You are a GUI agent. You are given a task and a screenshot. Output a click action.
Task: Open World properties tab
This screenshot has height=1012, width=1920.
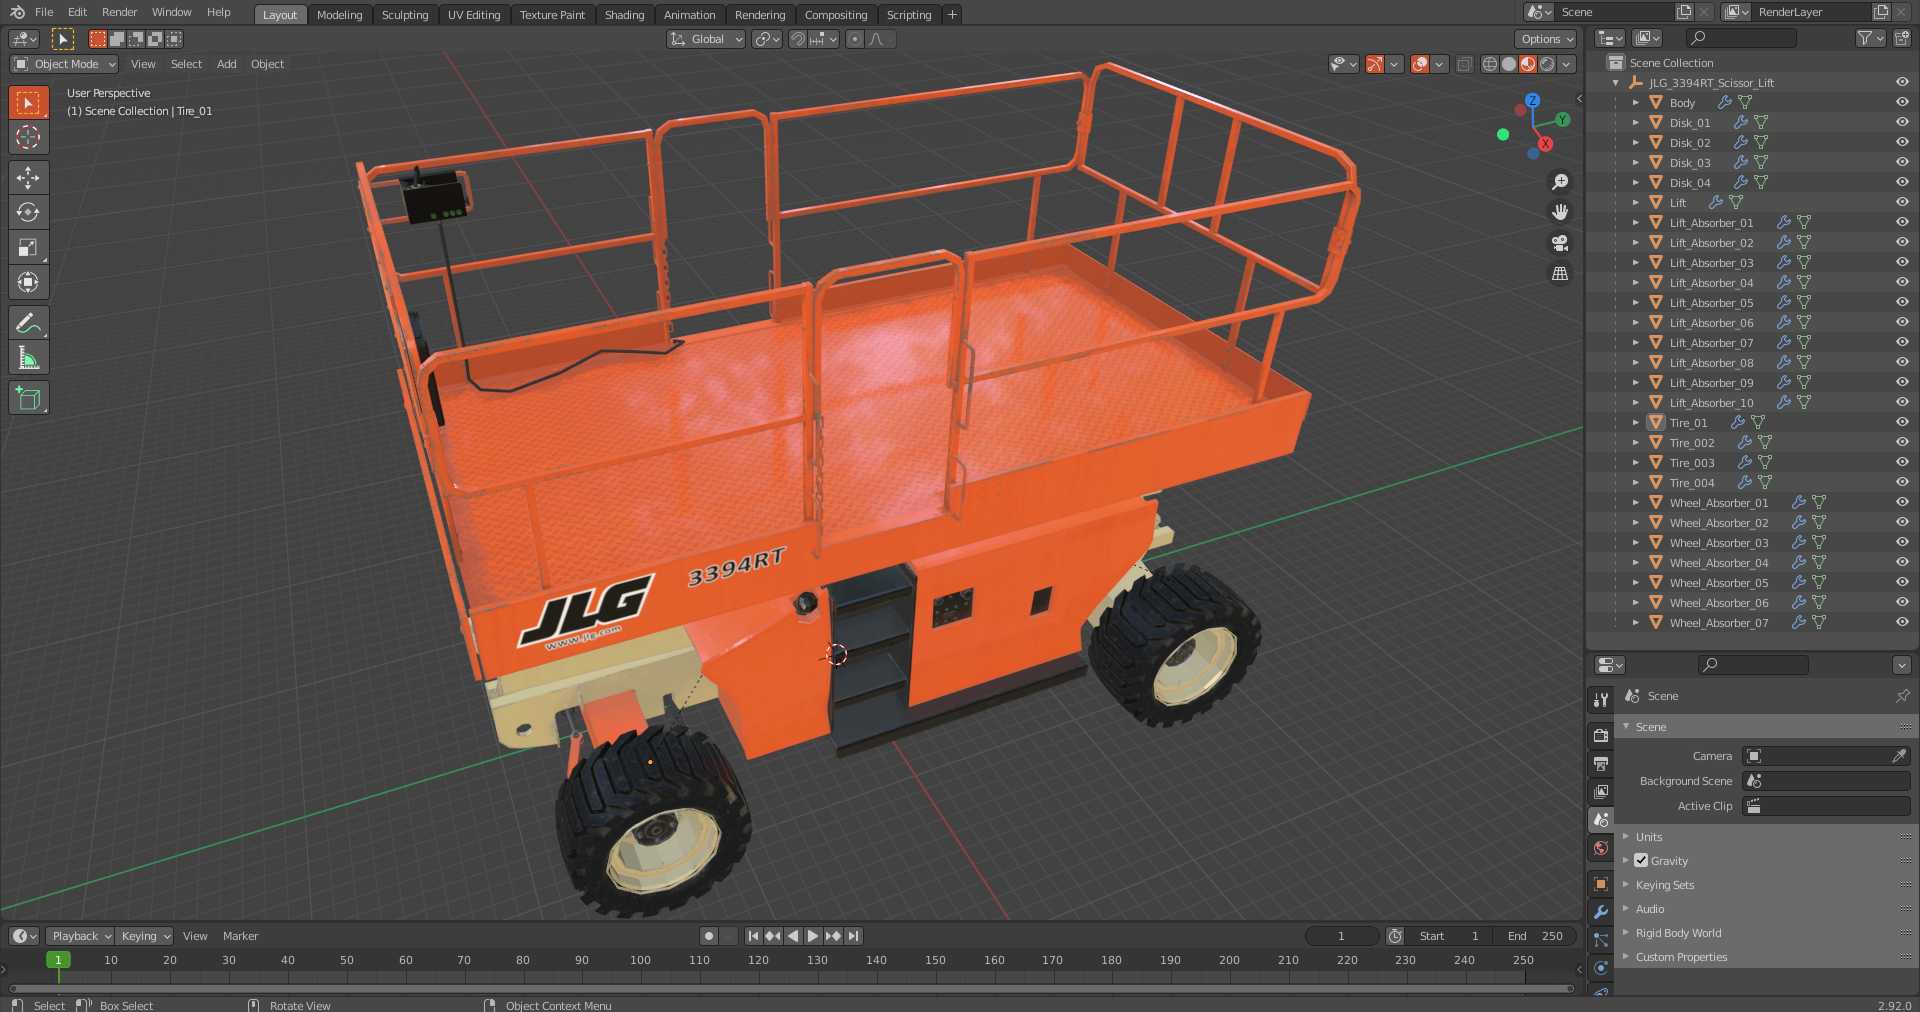tap(1601, 848)
